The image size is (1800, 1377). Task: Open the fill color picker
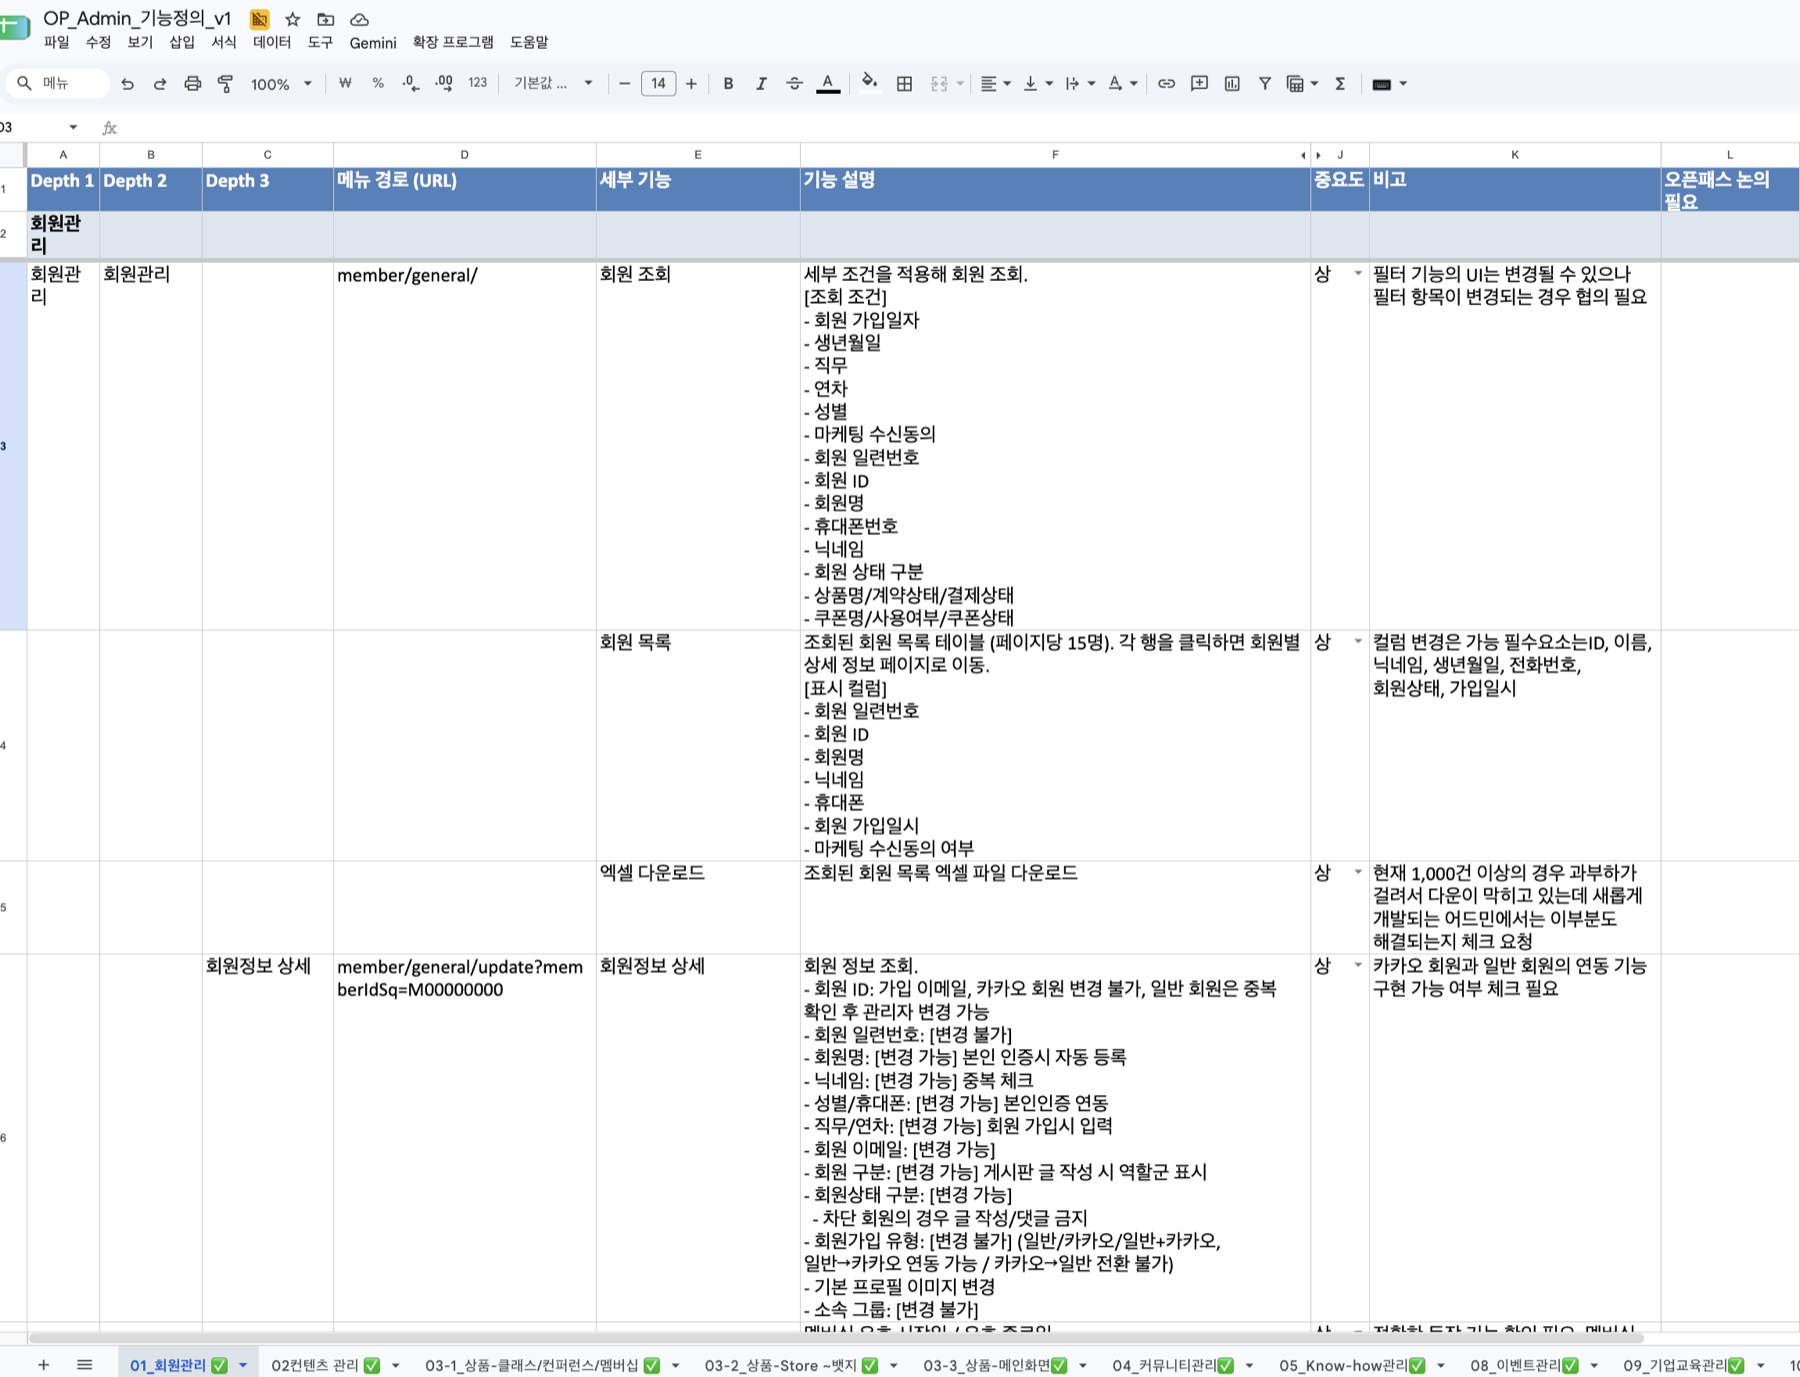click(870, 84)
